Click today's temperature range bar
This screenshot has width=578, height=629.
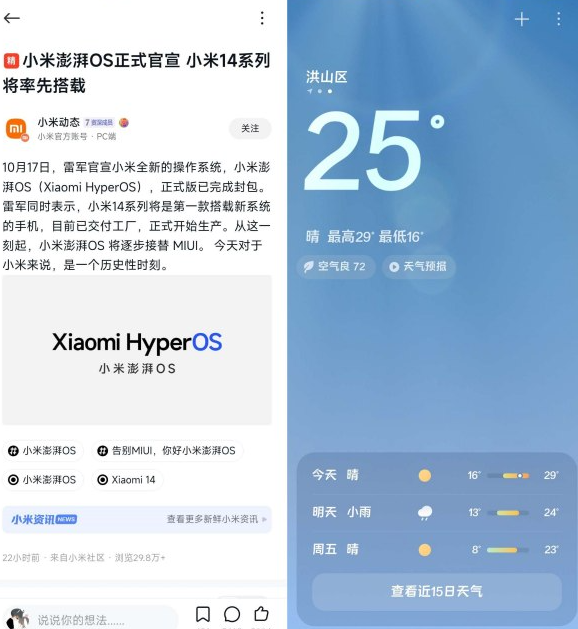coord(508,476)
